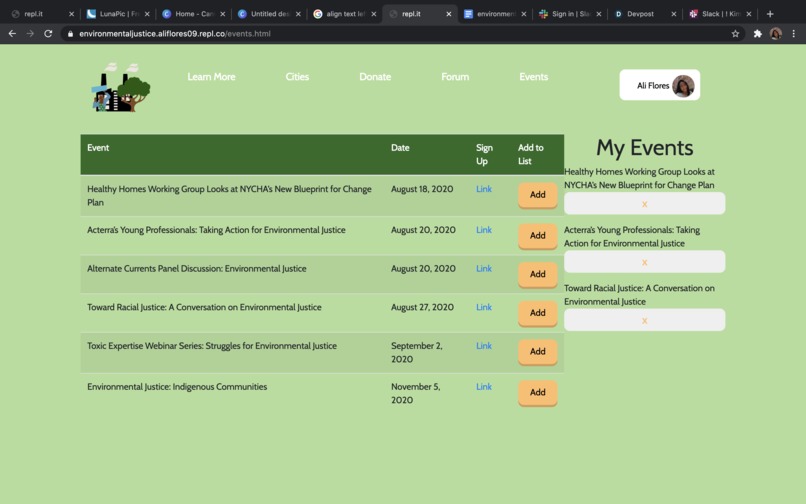The image size is (806, 504).
Task: Open the Cities nav item
Action: (297, 77)
